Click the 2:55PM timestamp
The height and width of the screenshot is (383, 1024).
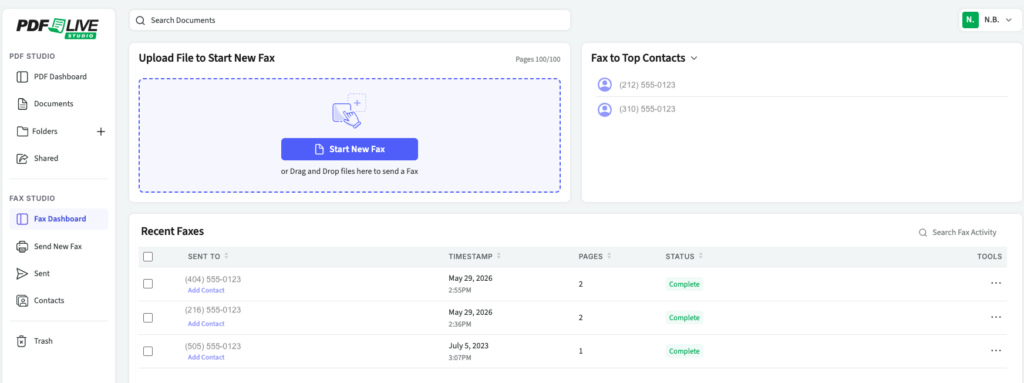click(x=459, y=290)
